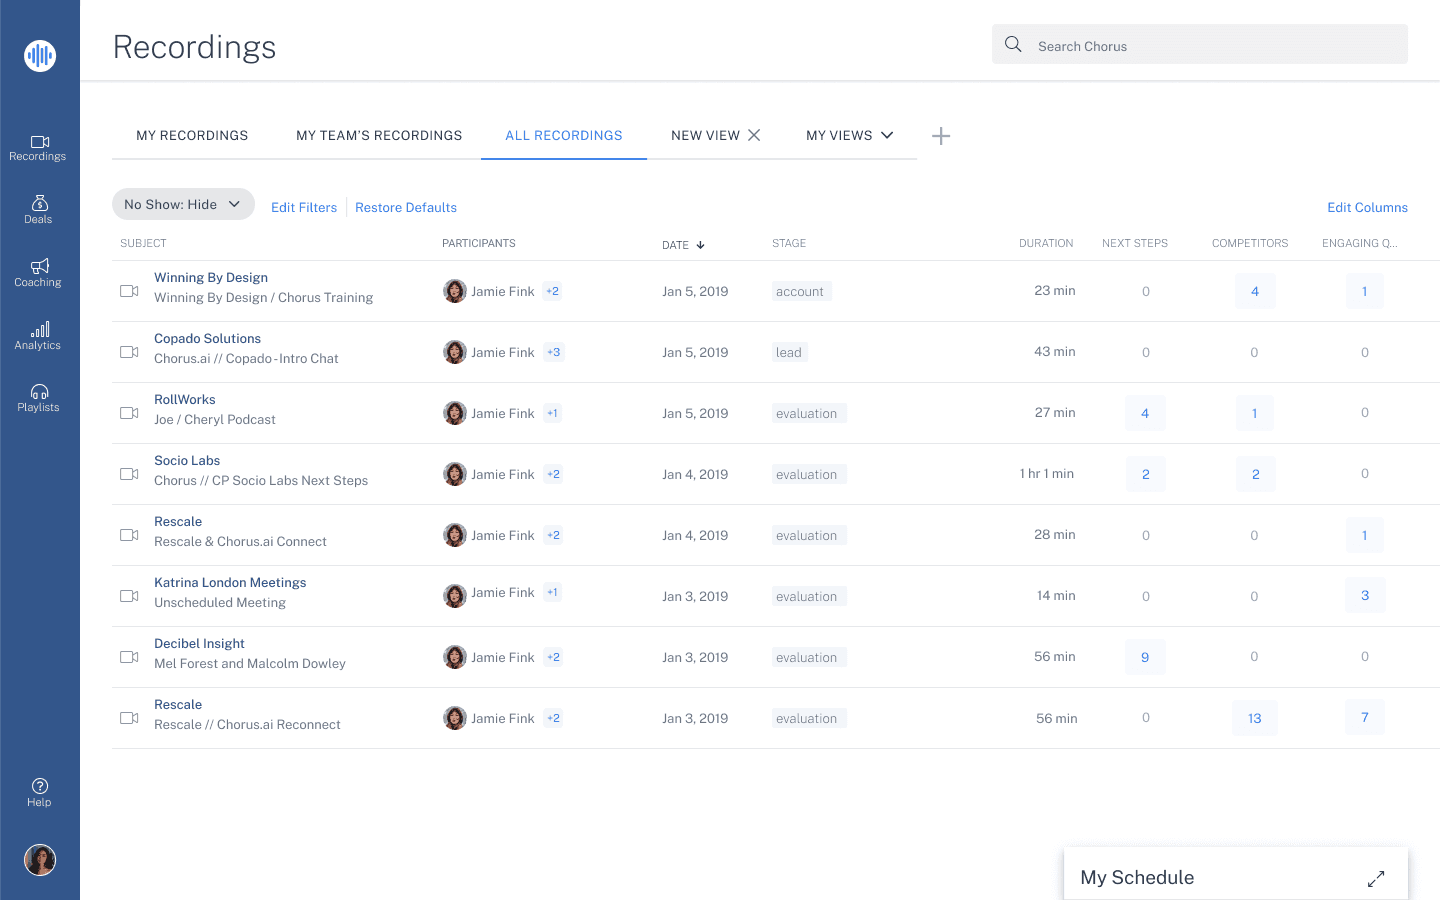The image size is (1441, 900).
Task: Click camera icon for Katrina London Meetings
Action: [129, 596]
